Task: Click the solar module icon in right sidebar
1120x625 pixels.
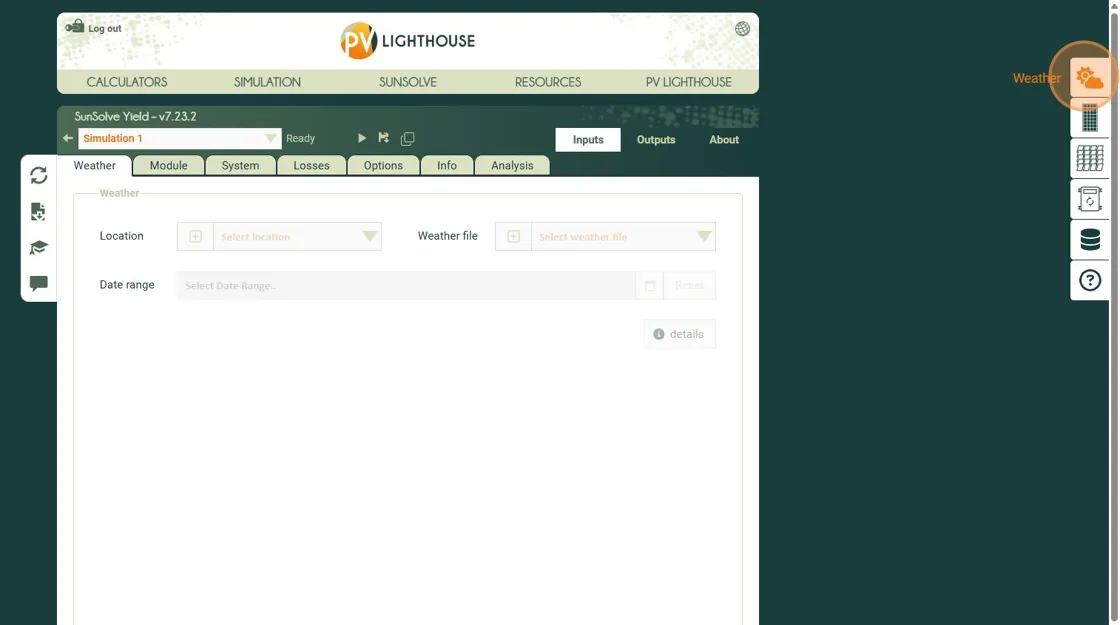Action: tap(1089, 119)
